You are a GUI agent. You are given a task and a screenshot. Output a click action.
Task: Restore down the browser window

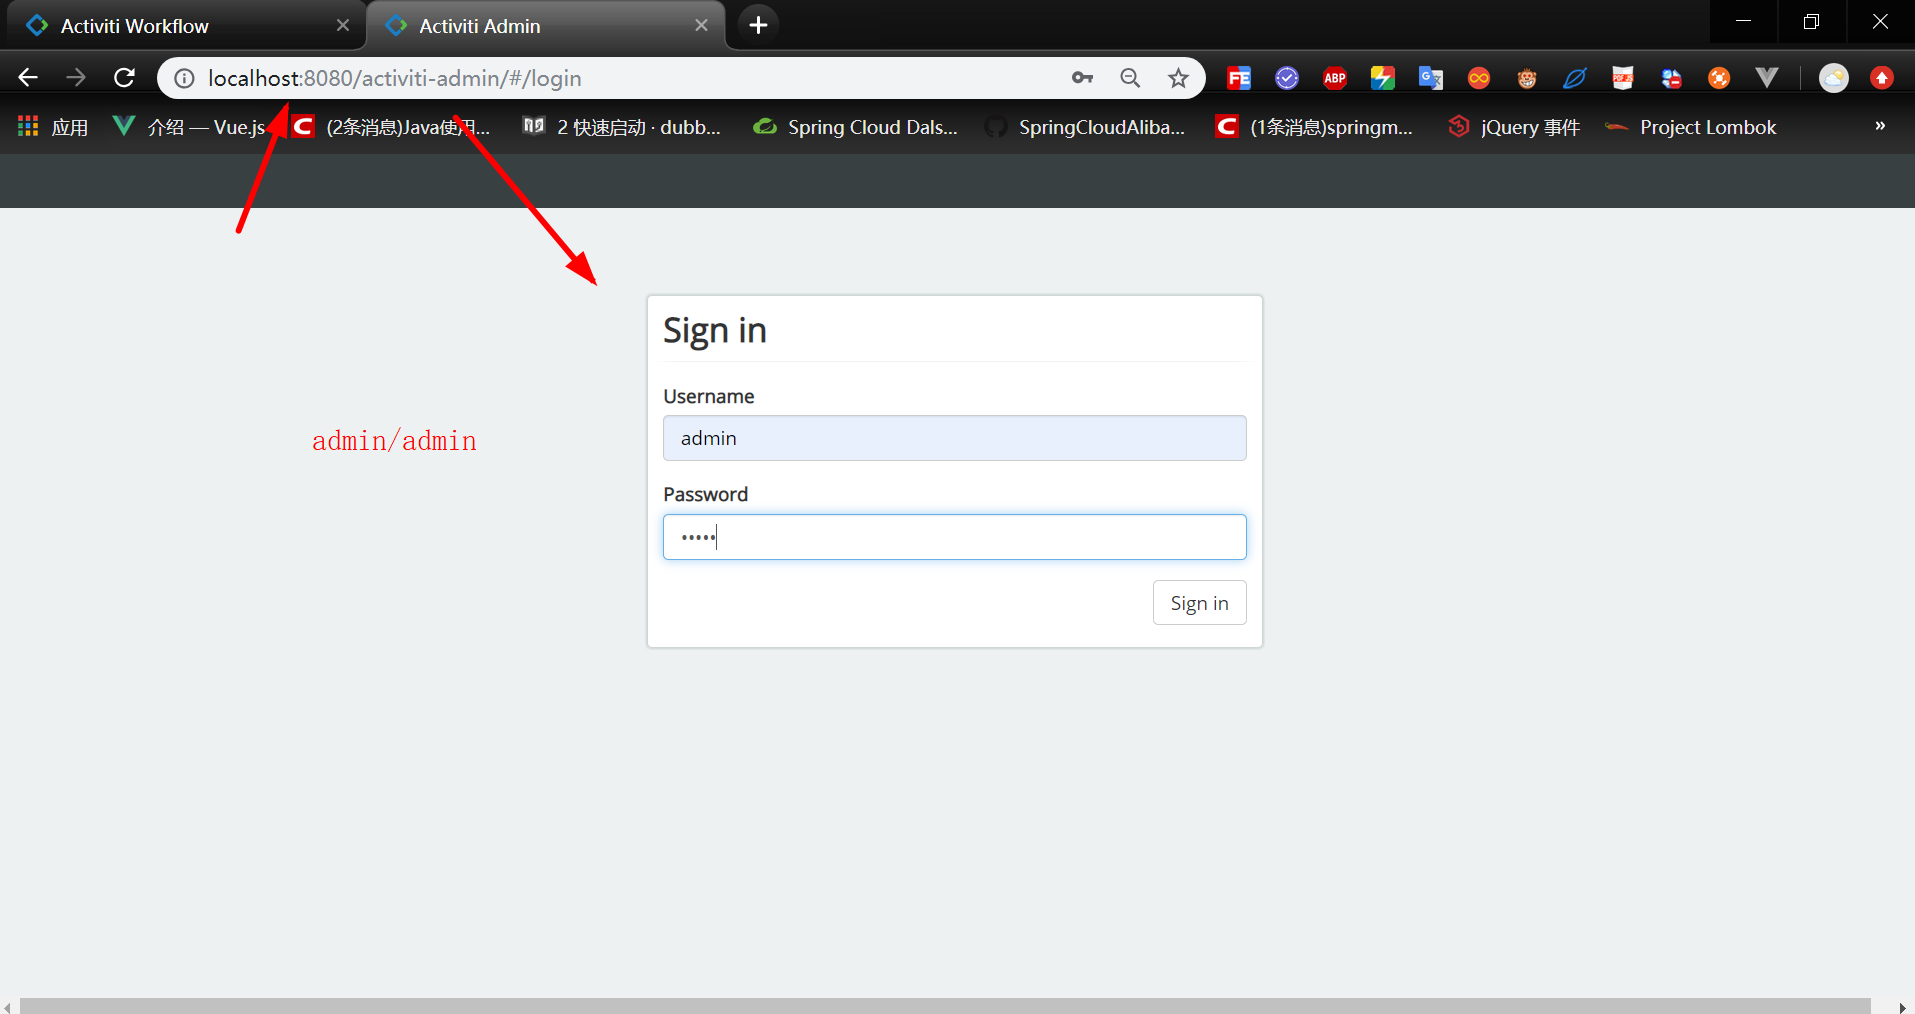pos(1811,21)
